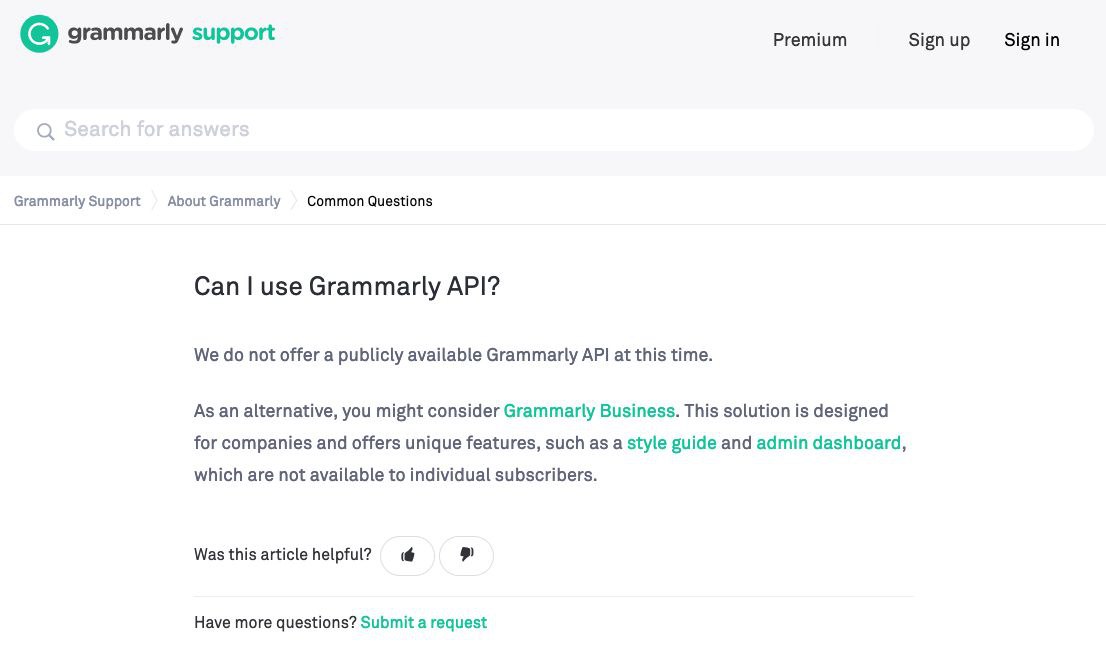Navigate to Grammarly Support breadcrumb
The width and height of the screenshot is (1106, 665).
coord(77,201)
